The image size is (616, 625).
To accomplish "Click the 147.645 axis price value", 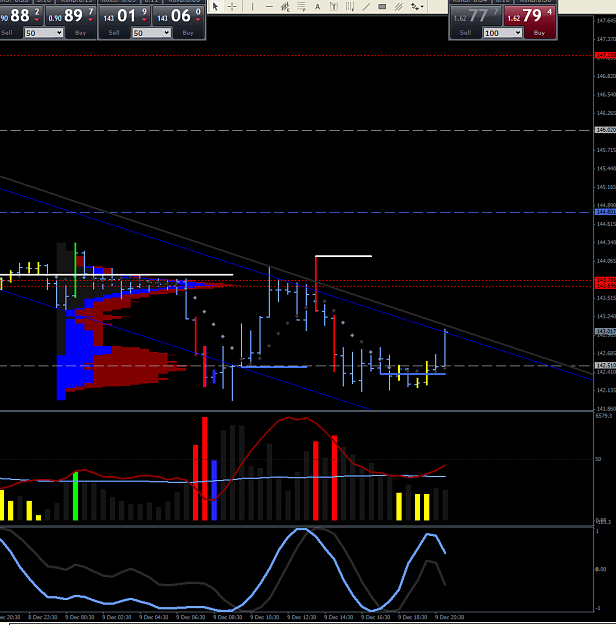I will coord(606,20).
